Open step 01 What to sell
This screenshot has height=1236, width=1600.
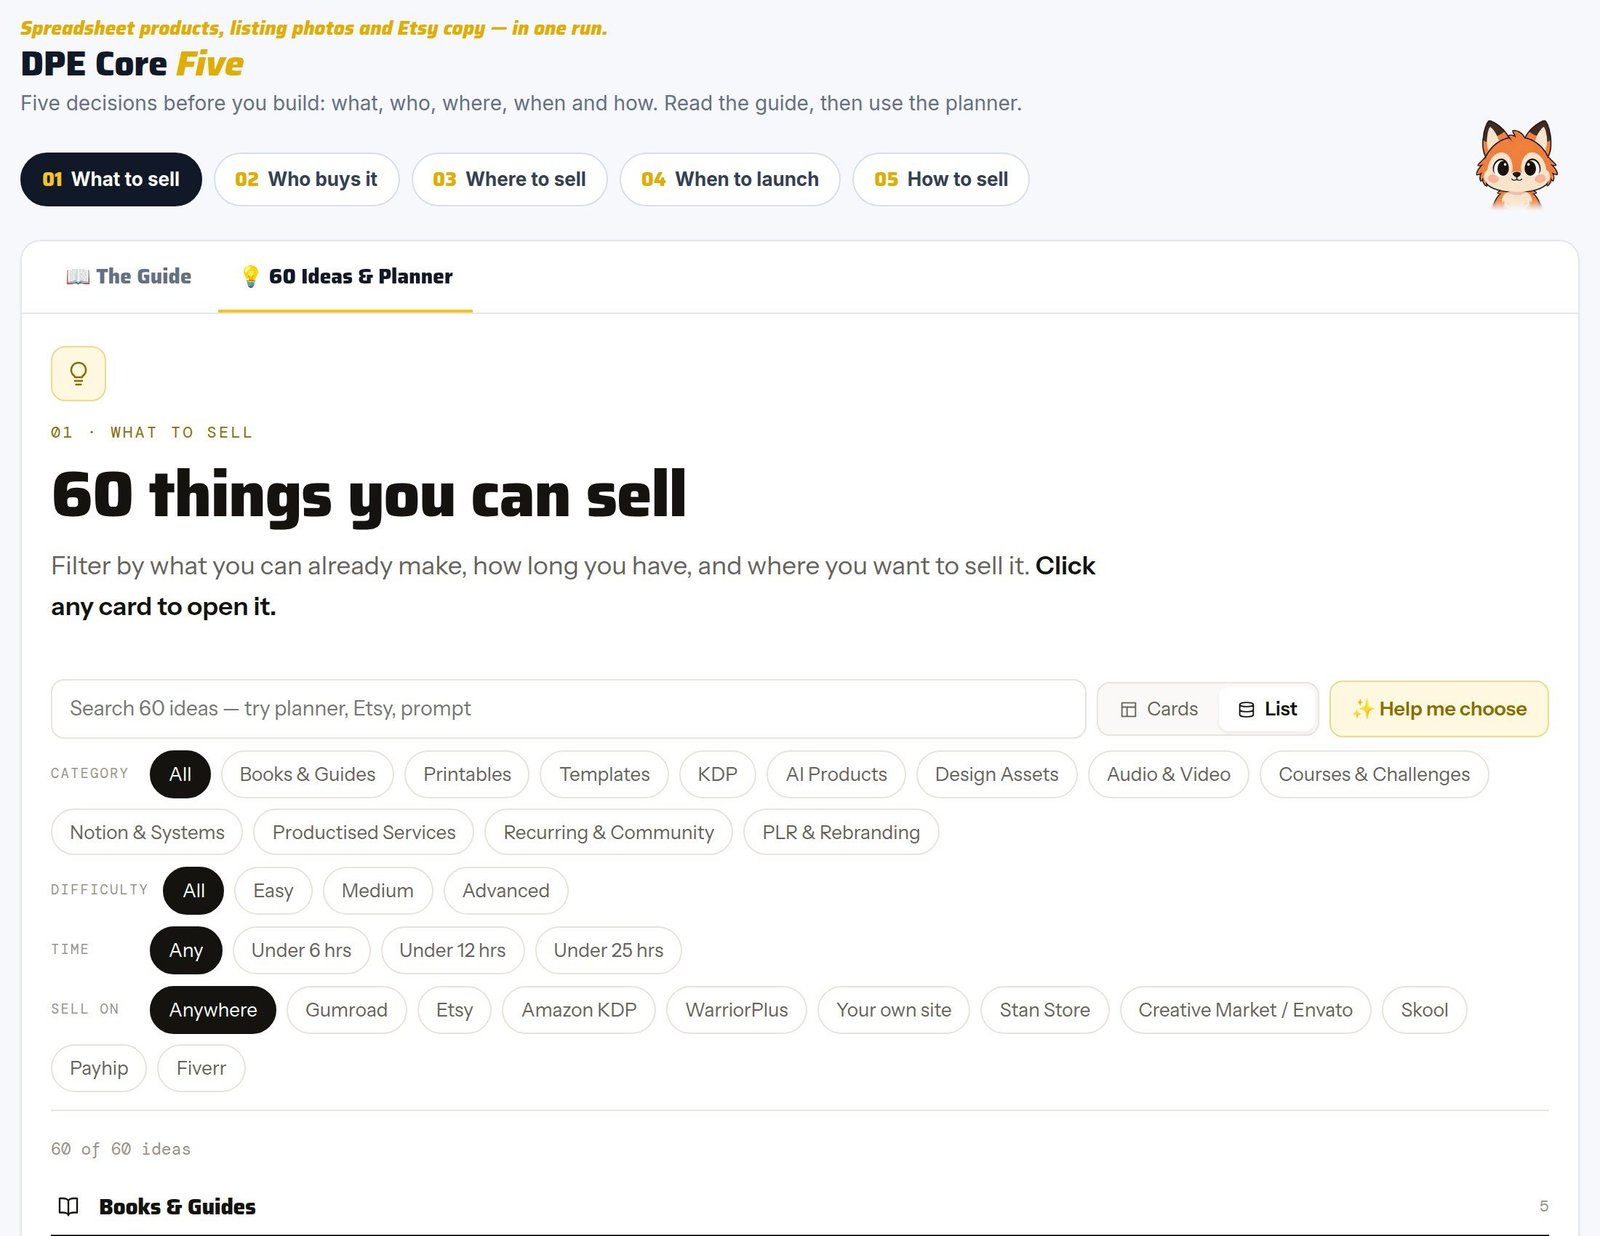coord(111,179)
